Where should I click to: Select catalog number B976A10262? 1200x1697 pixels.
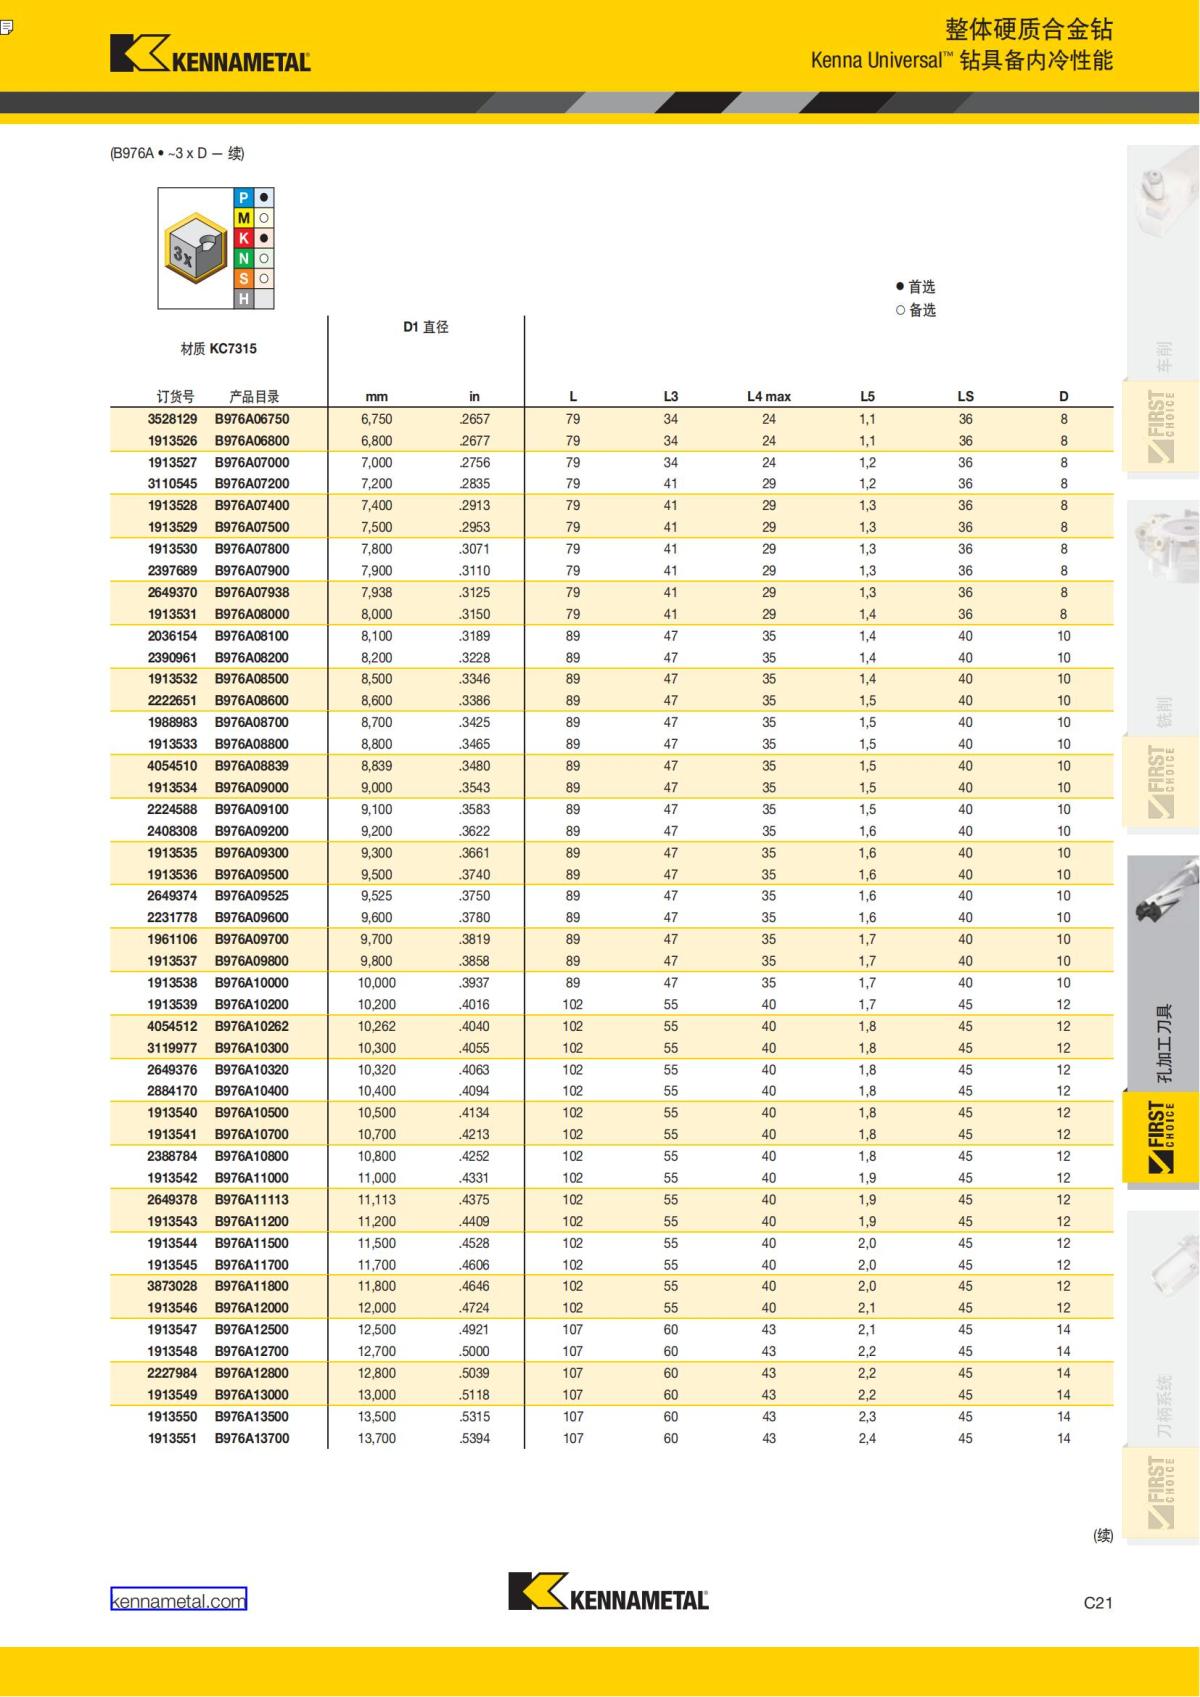pos(252,1026)
